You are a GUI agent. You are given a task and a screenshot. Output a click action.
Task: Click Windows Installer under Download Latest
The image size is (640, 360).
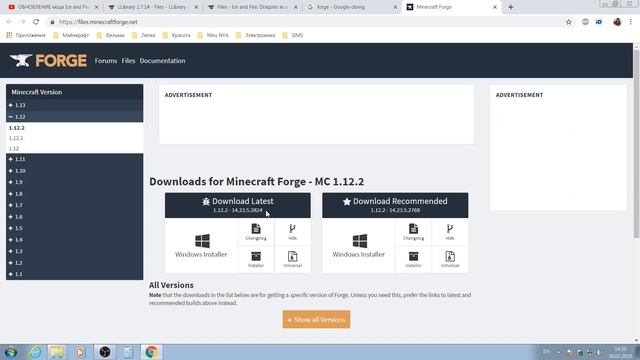201,246
